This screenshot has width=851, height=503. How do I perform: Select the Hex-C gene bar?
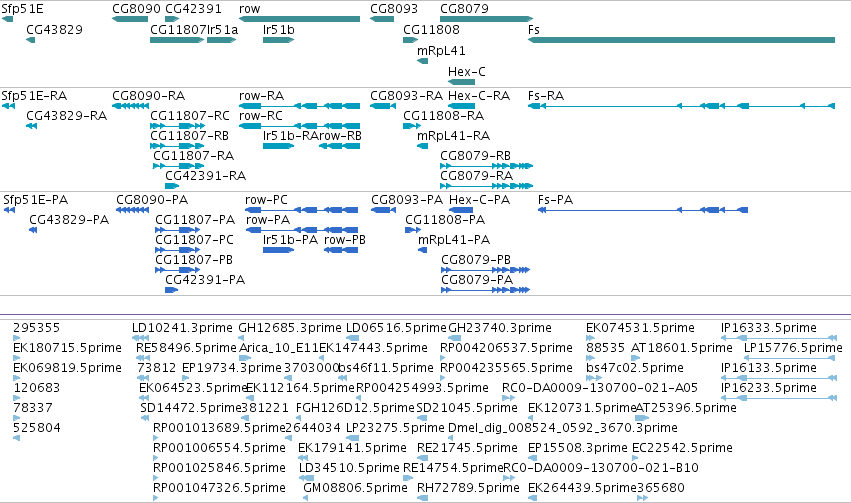click(461, 82)
